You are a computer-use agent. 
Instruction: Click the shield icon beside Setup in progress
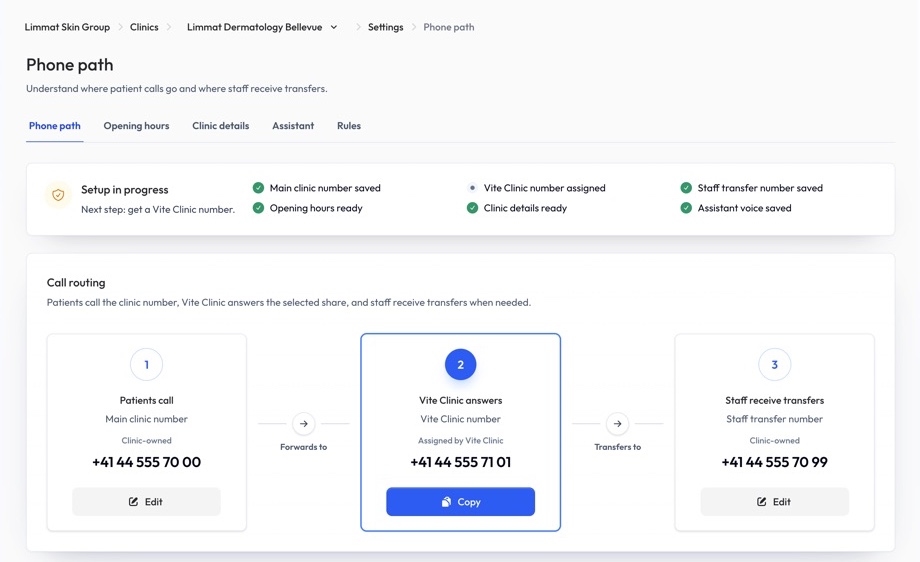pyautogui.click(x=58, y=195)
